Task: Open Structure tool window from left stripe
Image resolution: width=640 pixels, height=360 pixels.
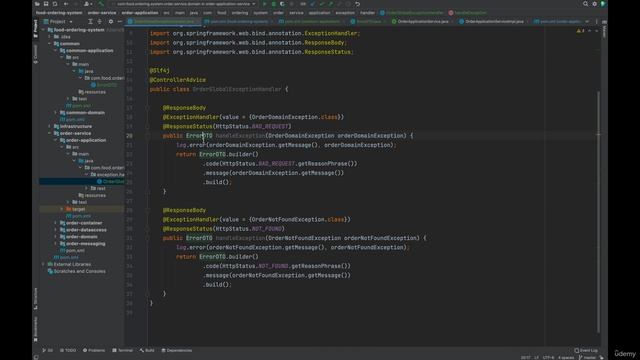Action: pyautogui.click(x=36, y=298)
